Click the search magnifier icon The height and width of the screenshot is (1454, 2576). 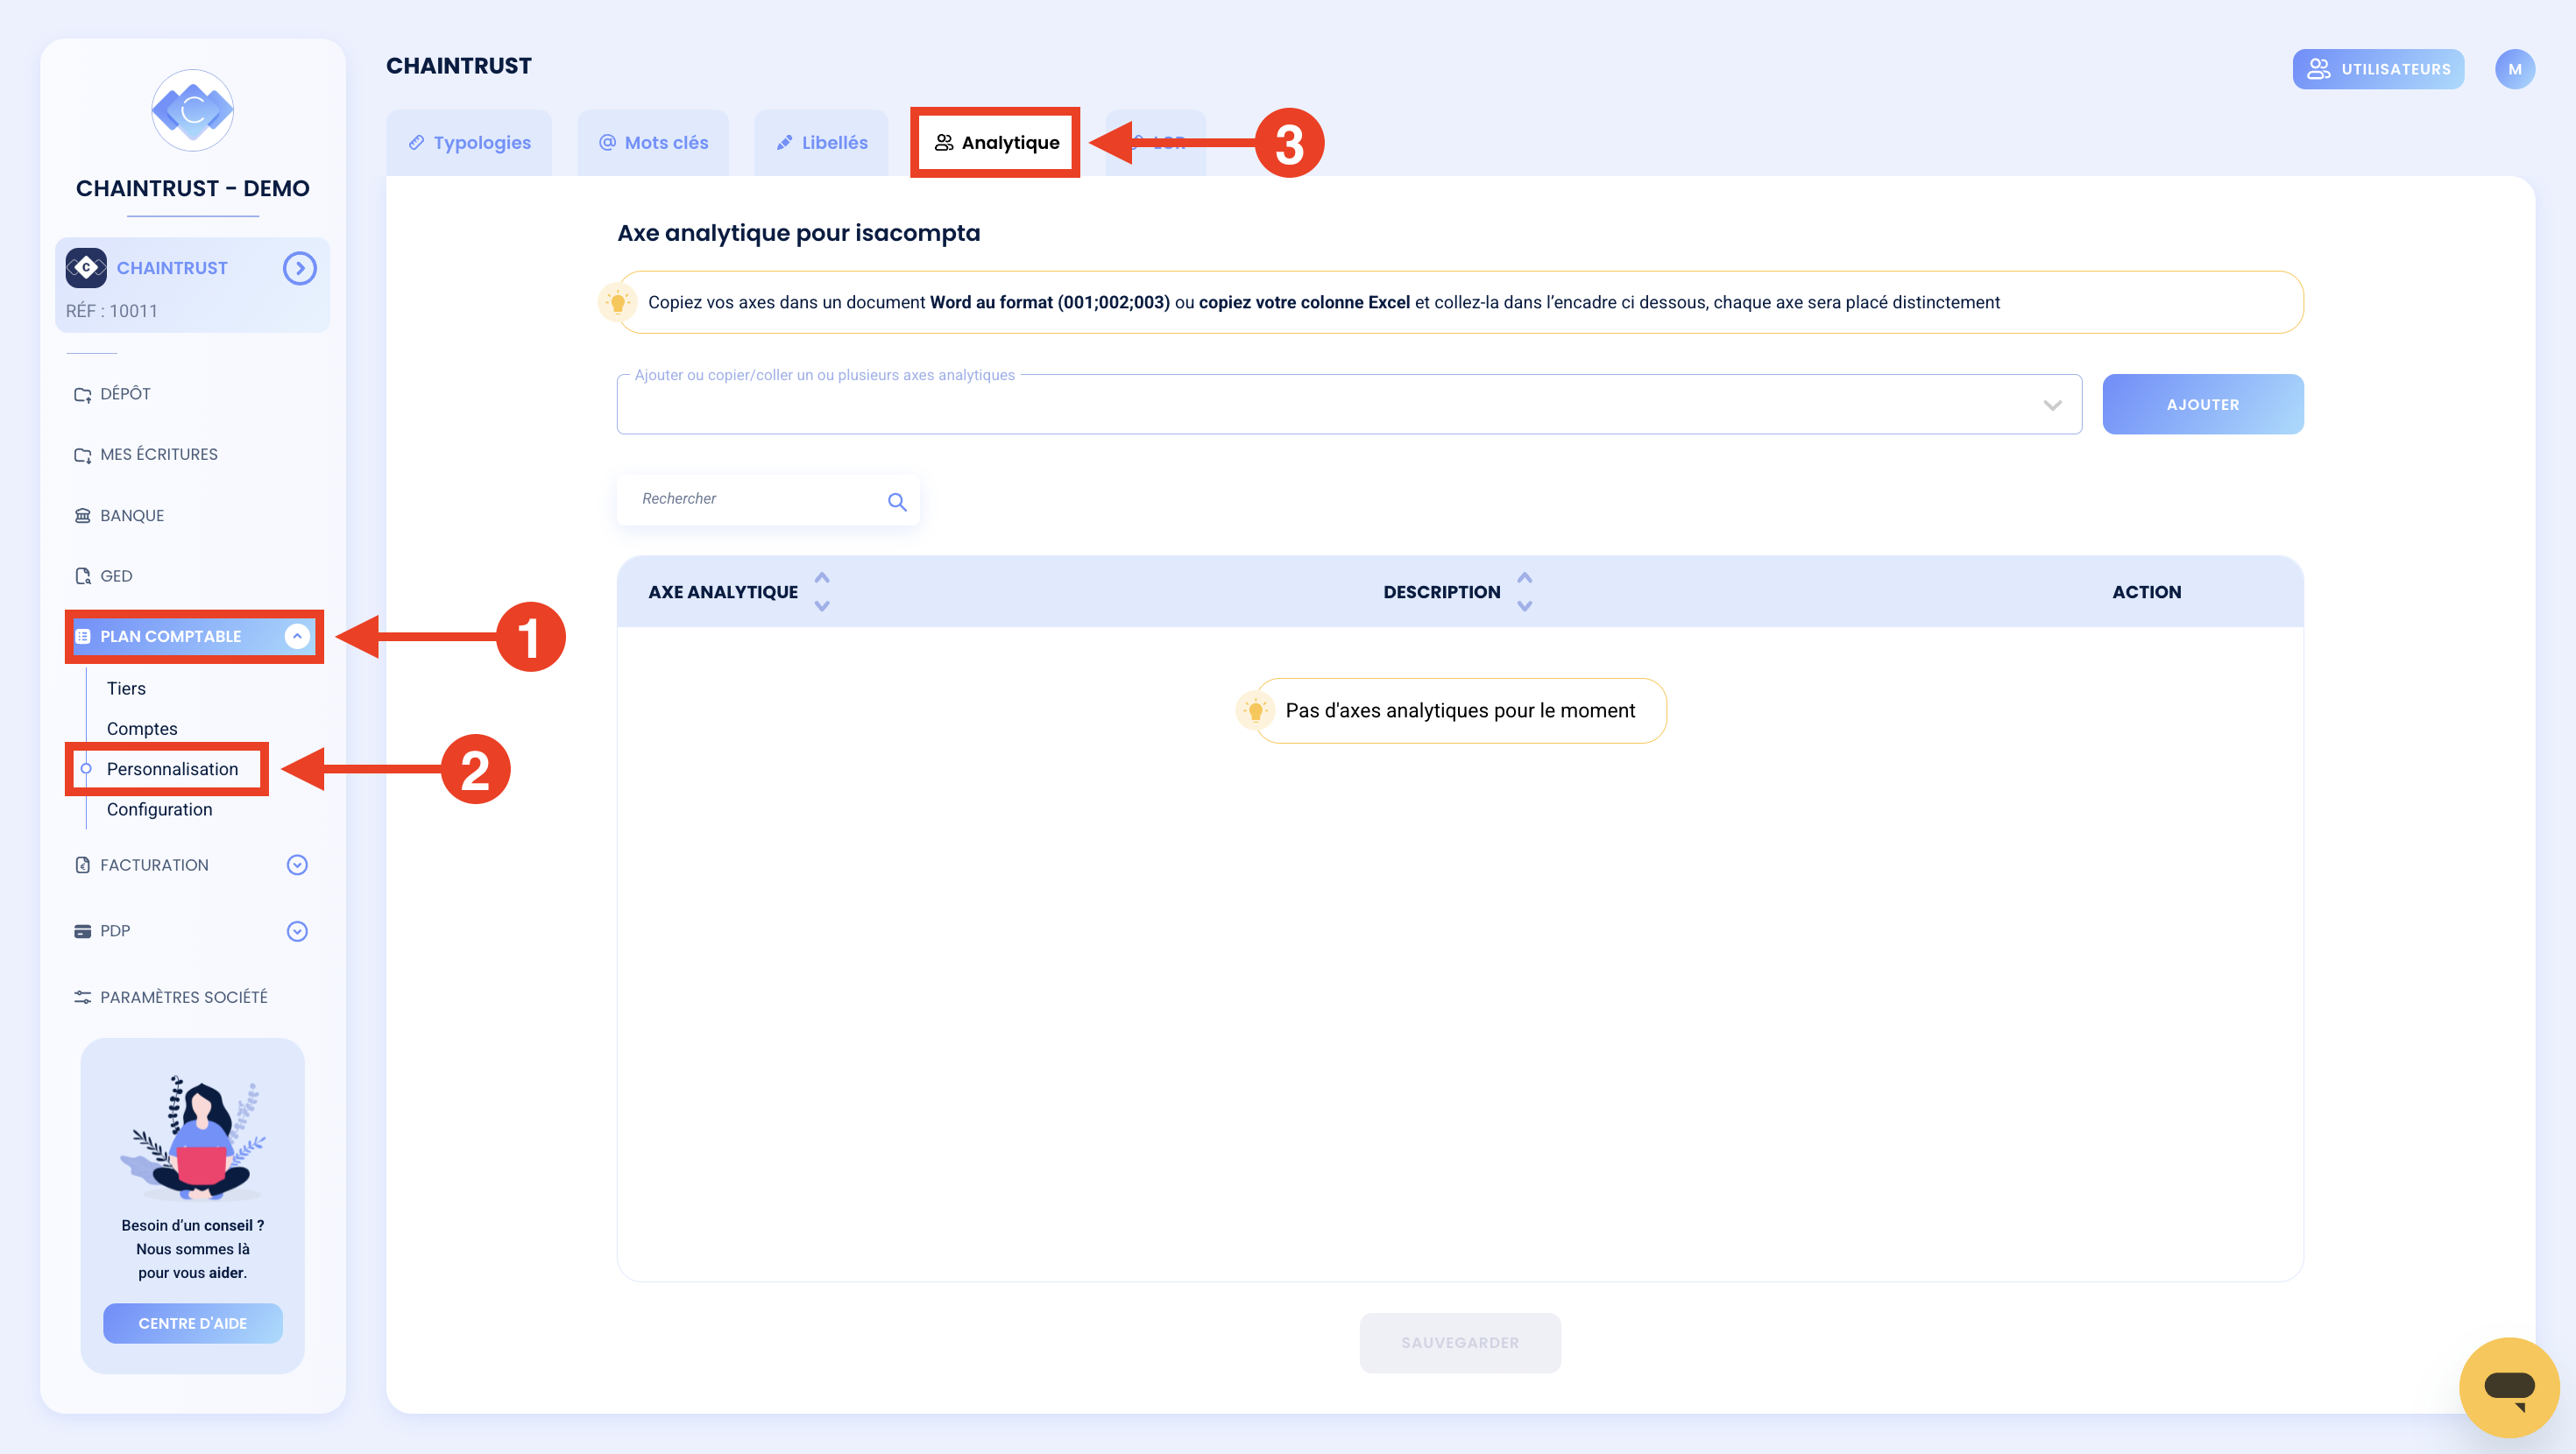[897, 501]
